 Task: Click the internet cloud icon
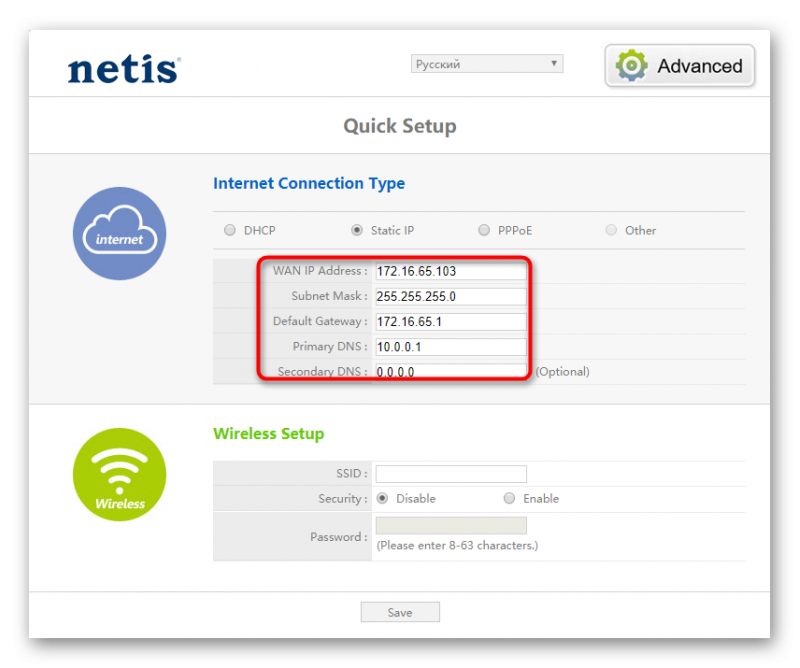point(119,233)
